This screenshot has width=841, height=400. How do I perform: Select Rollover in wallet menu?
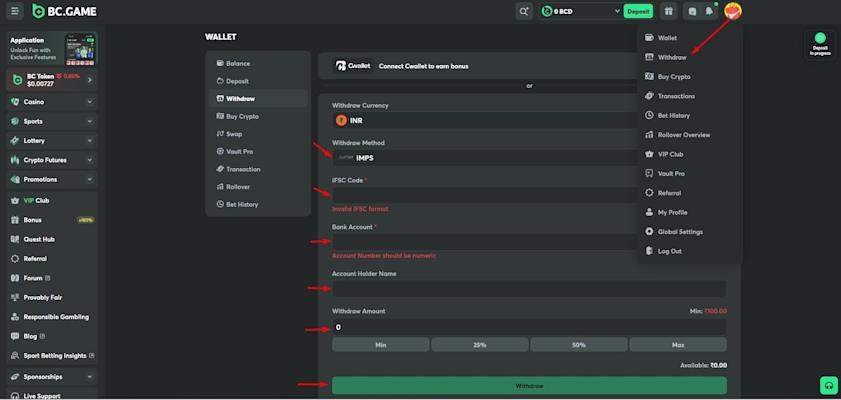pos(258,187)
